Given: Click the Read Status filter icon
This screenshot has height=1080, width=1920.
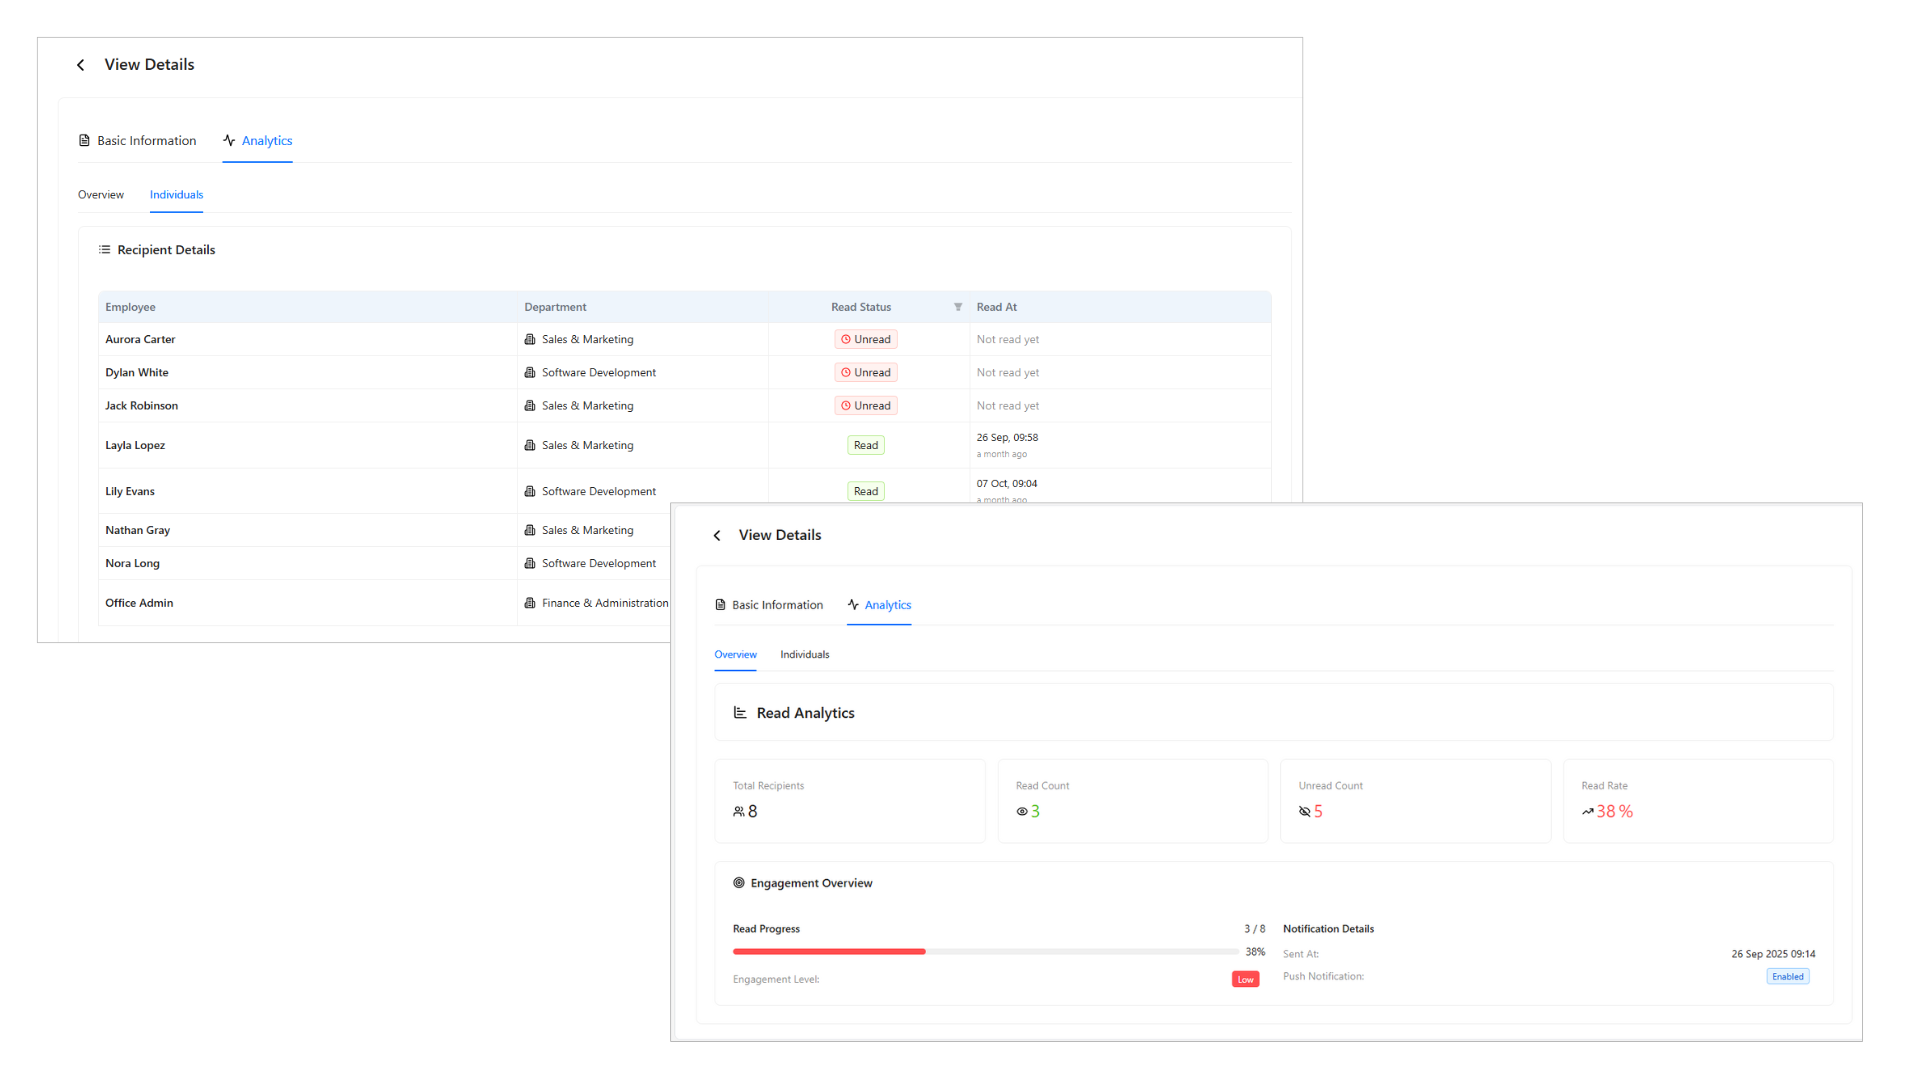Looking at the screenshot, I should (958, 307).
